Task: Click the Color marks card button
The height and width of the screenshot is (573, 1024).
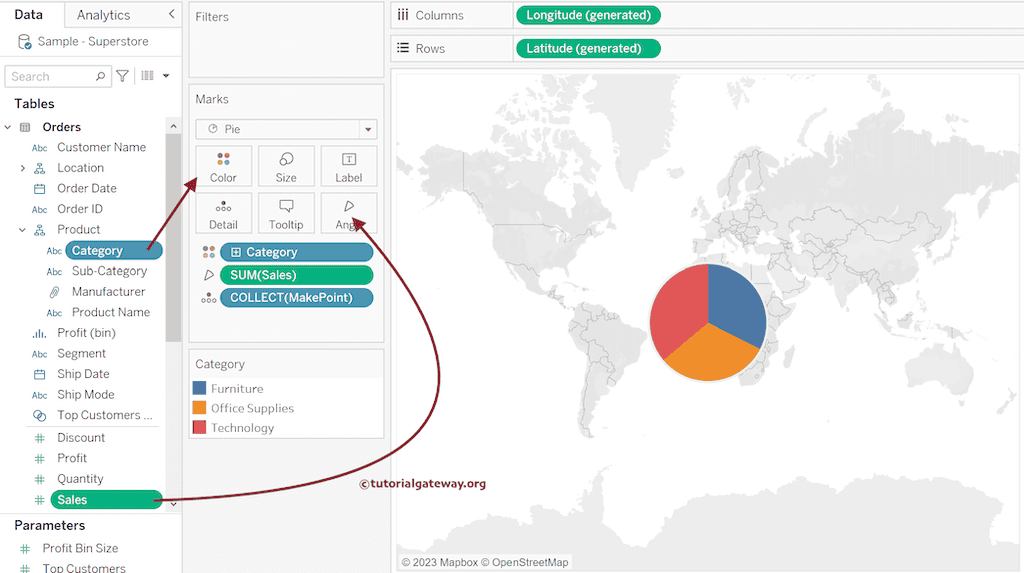Action: point(223,167)
